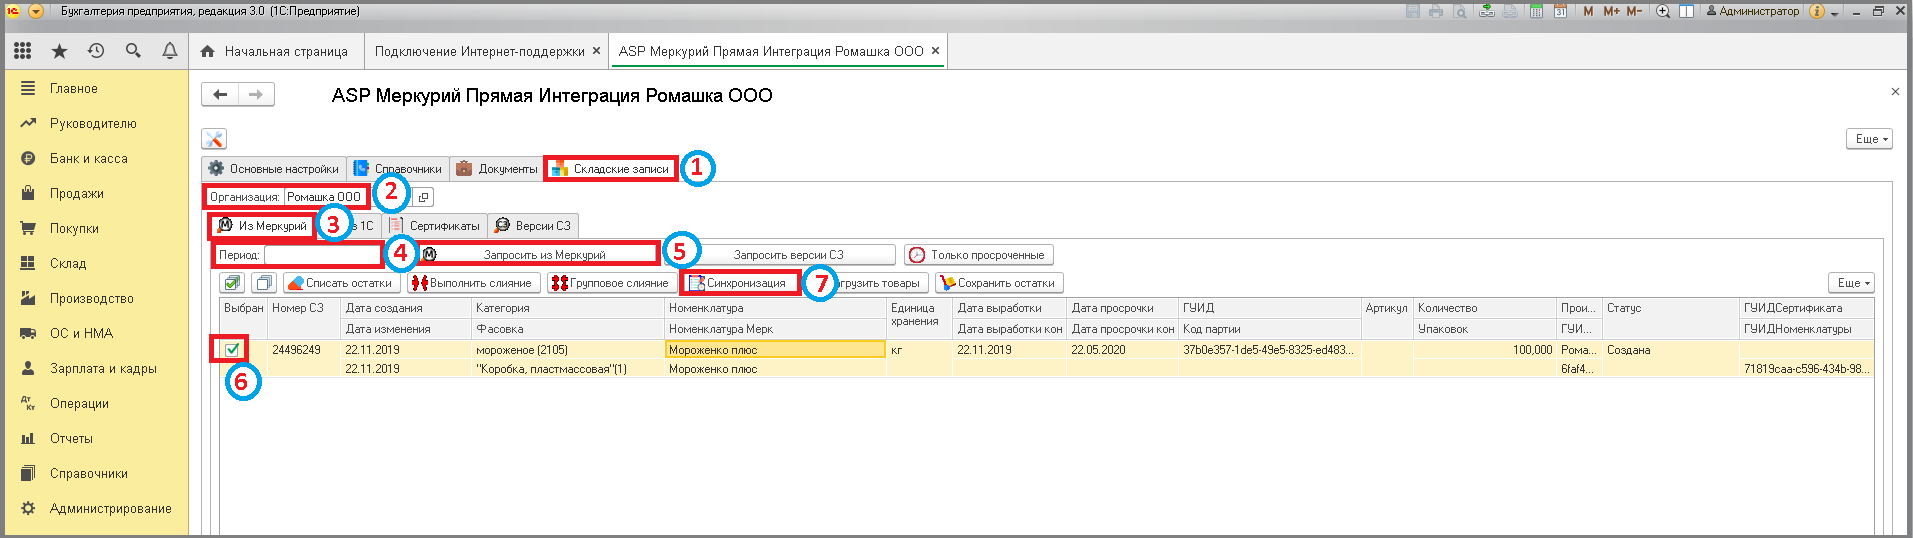
Task: Click Запросить из Меркурий button
Action: [540, 255]
